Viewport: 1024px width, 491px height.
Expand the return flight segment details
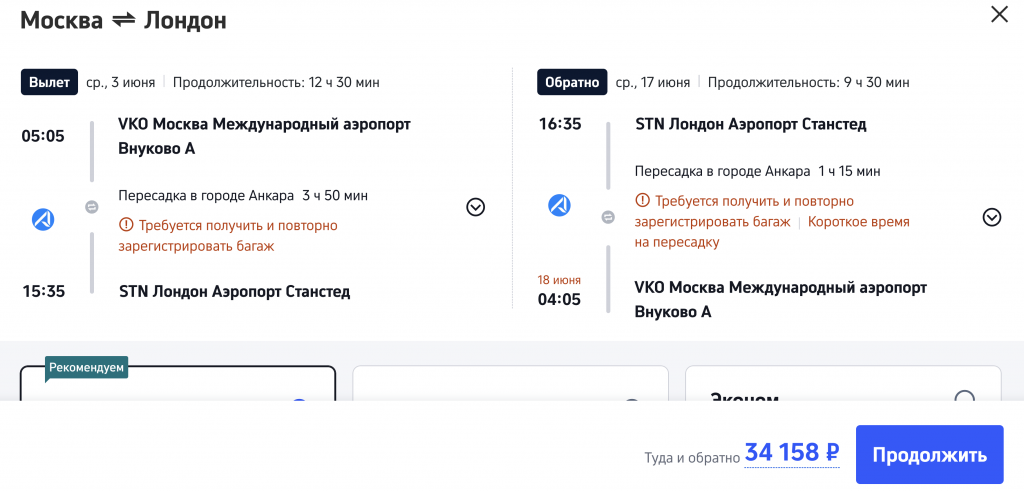(992, 217)
